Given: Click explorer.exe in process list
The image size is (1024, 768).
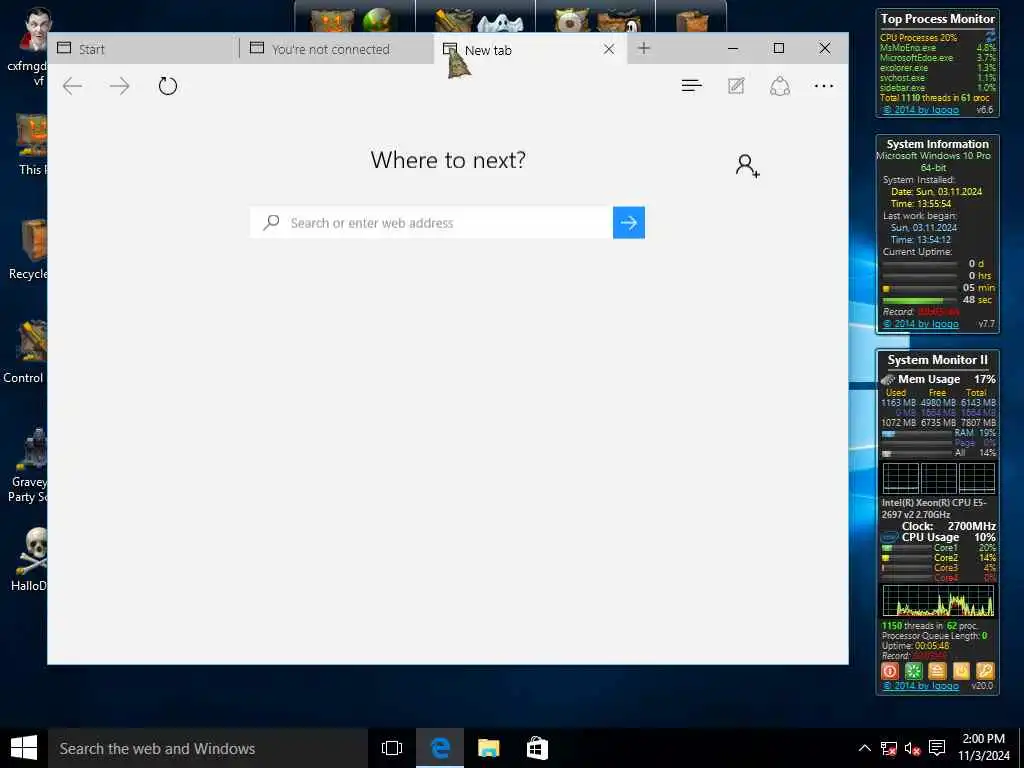Looking at the screenshot, I should [x=904, y=67].
